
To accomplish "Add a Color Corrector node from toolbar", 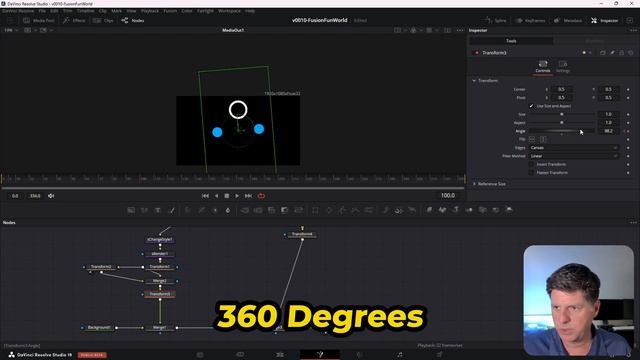I will coord(188,210).
